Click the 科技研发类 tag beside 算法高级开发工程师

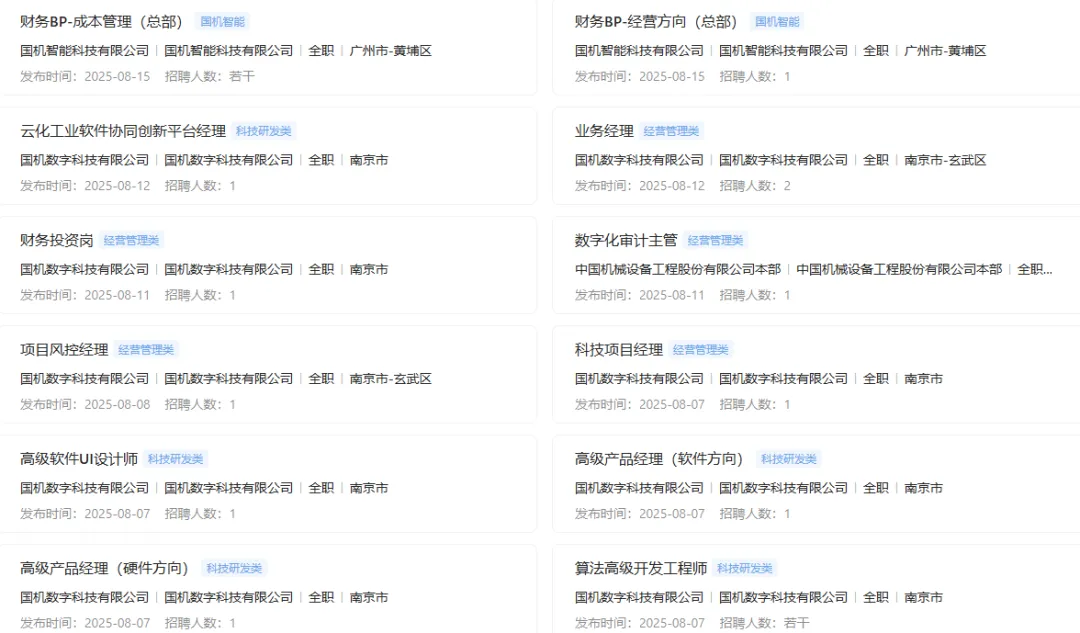(x=745, y=568)
